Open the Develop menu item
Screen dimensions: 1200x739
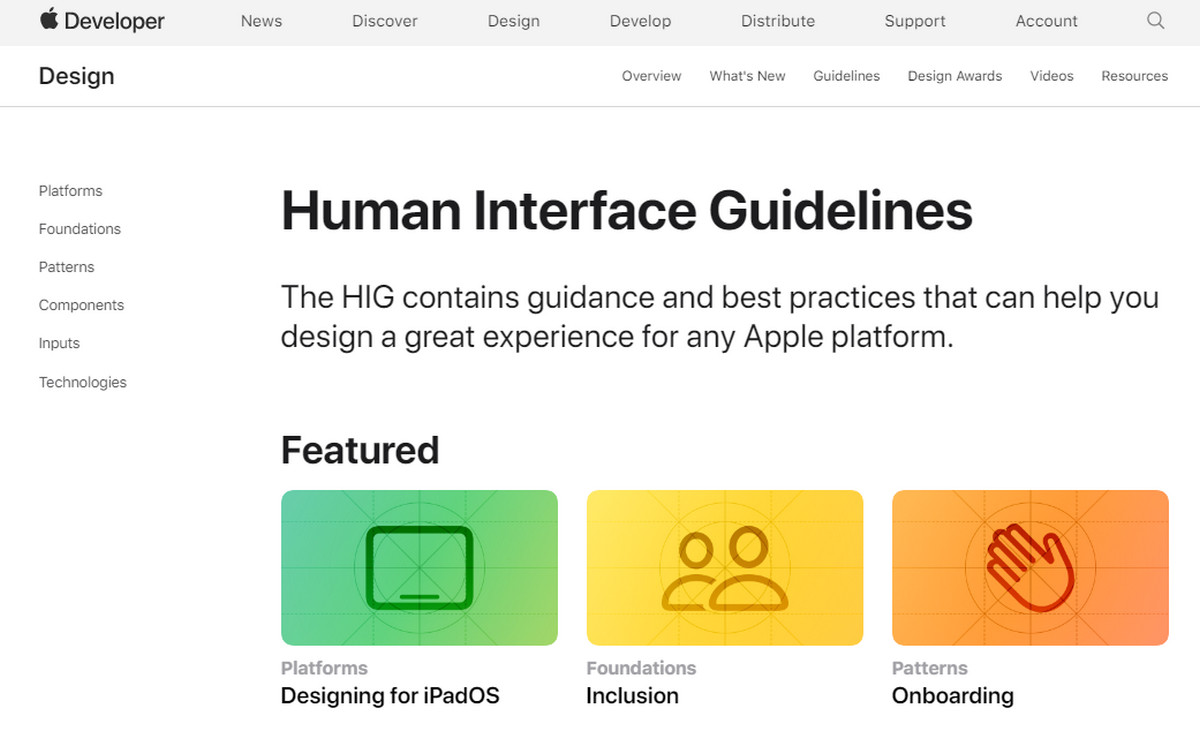click(640, 21)
